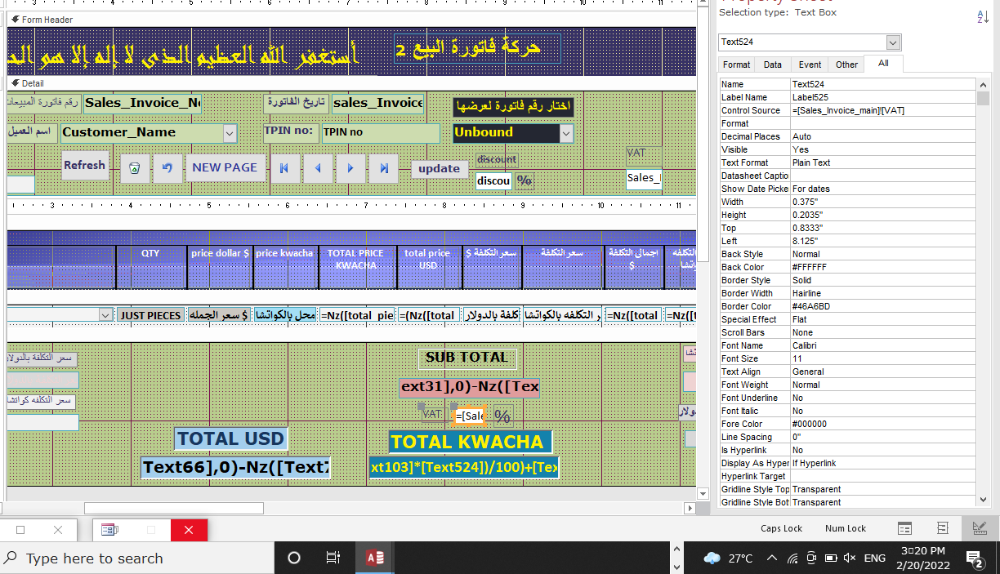Select the Form Header section bar
This screenshot has height=574, width=1000.
[351, 20]
